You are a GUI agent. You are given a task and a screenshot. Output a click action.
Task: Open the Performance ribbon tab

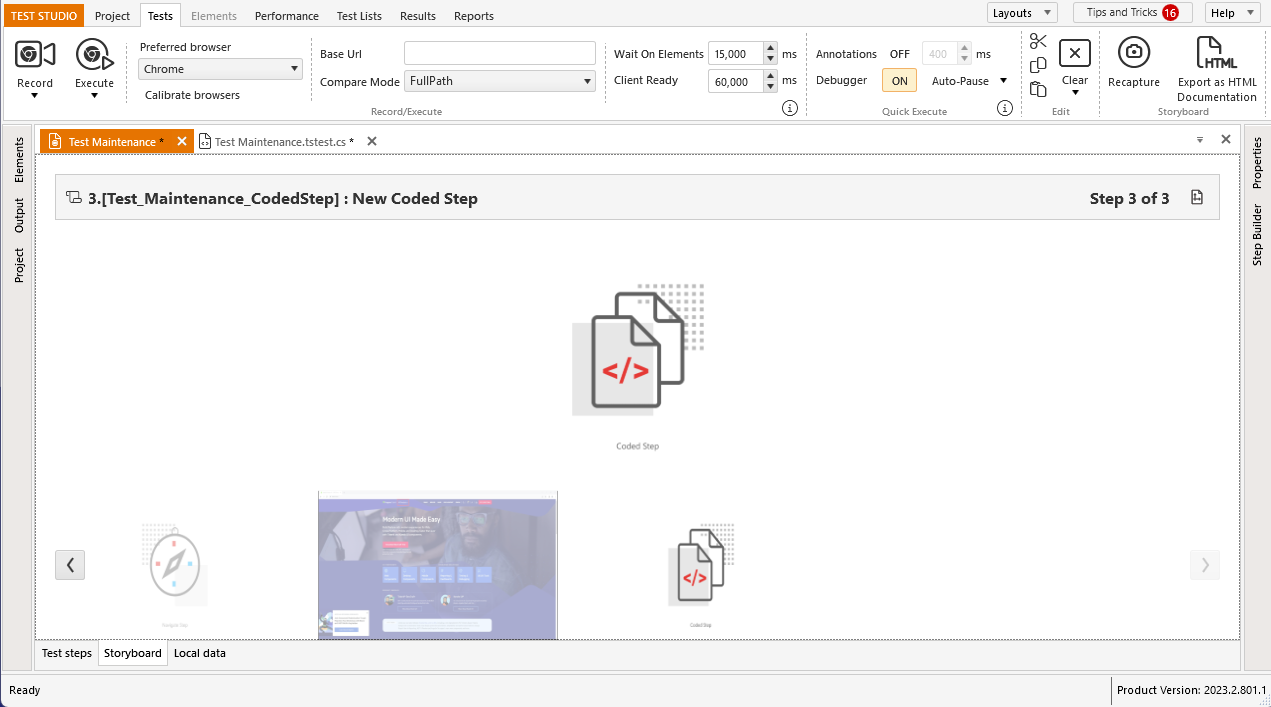point(287,16)
